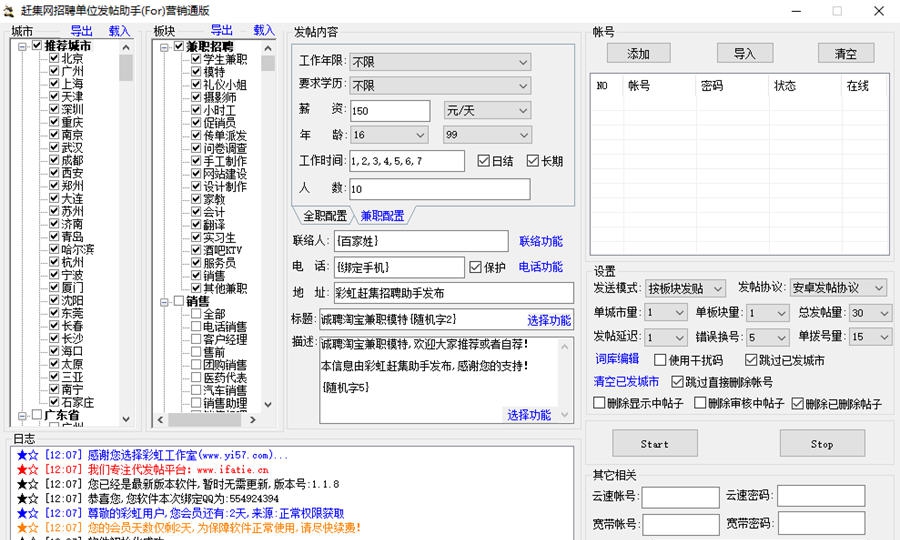Switch to the 兼职配置 tab

[382, 216]
